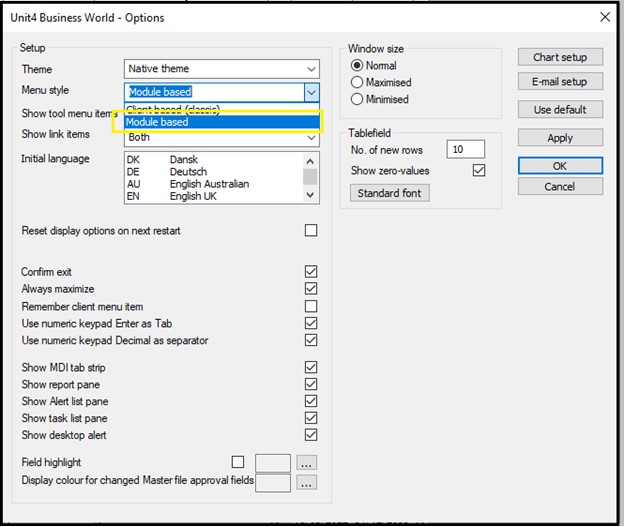Open the Show link items dropdown (Both)

[221, 137]
